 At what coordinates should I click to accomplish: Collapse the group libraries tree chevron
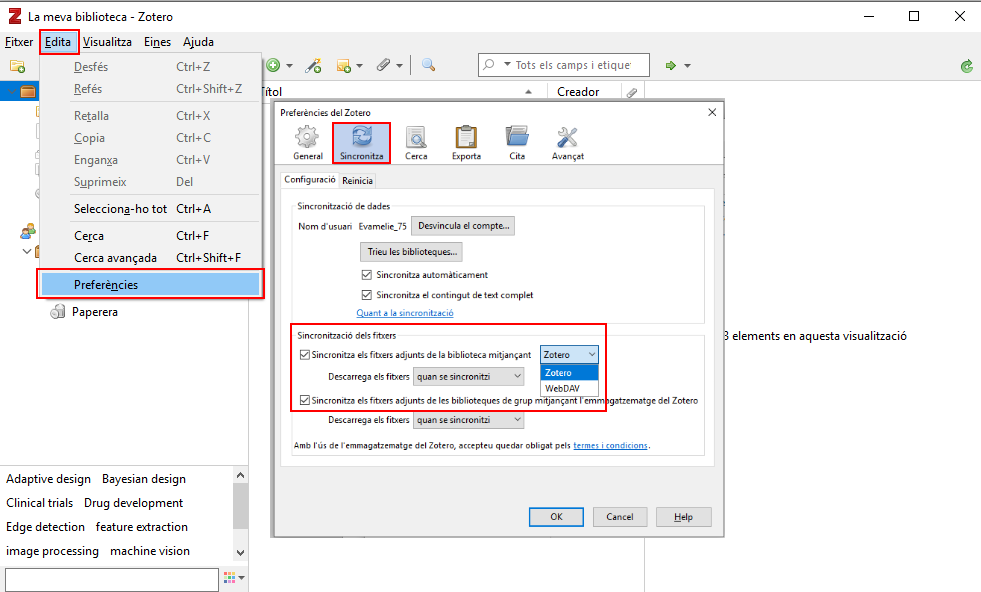[26, 252]
